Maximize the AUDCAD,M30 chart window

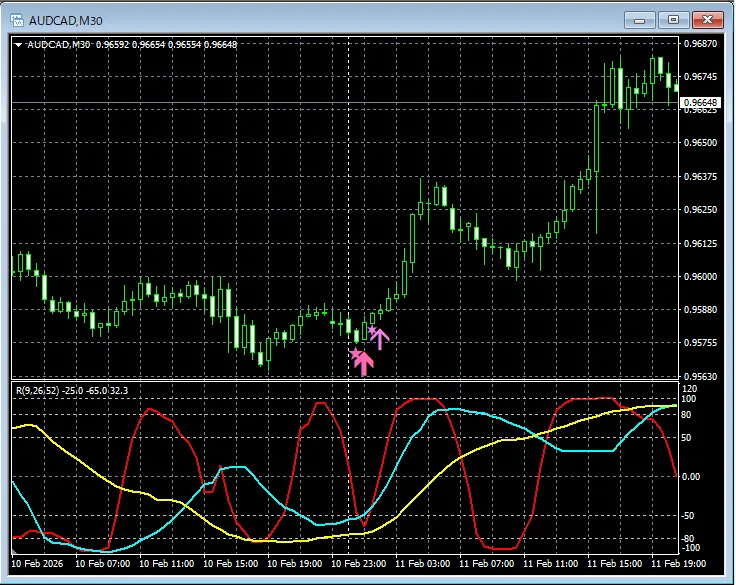click(x=673, y=19)
